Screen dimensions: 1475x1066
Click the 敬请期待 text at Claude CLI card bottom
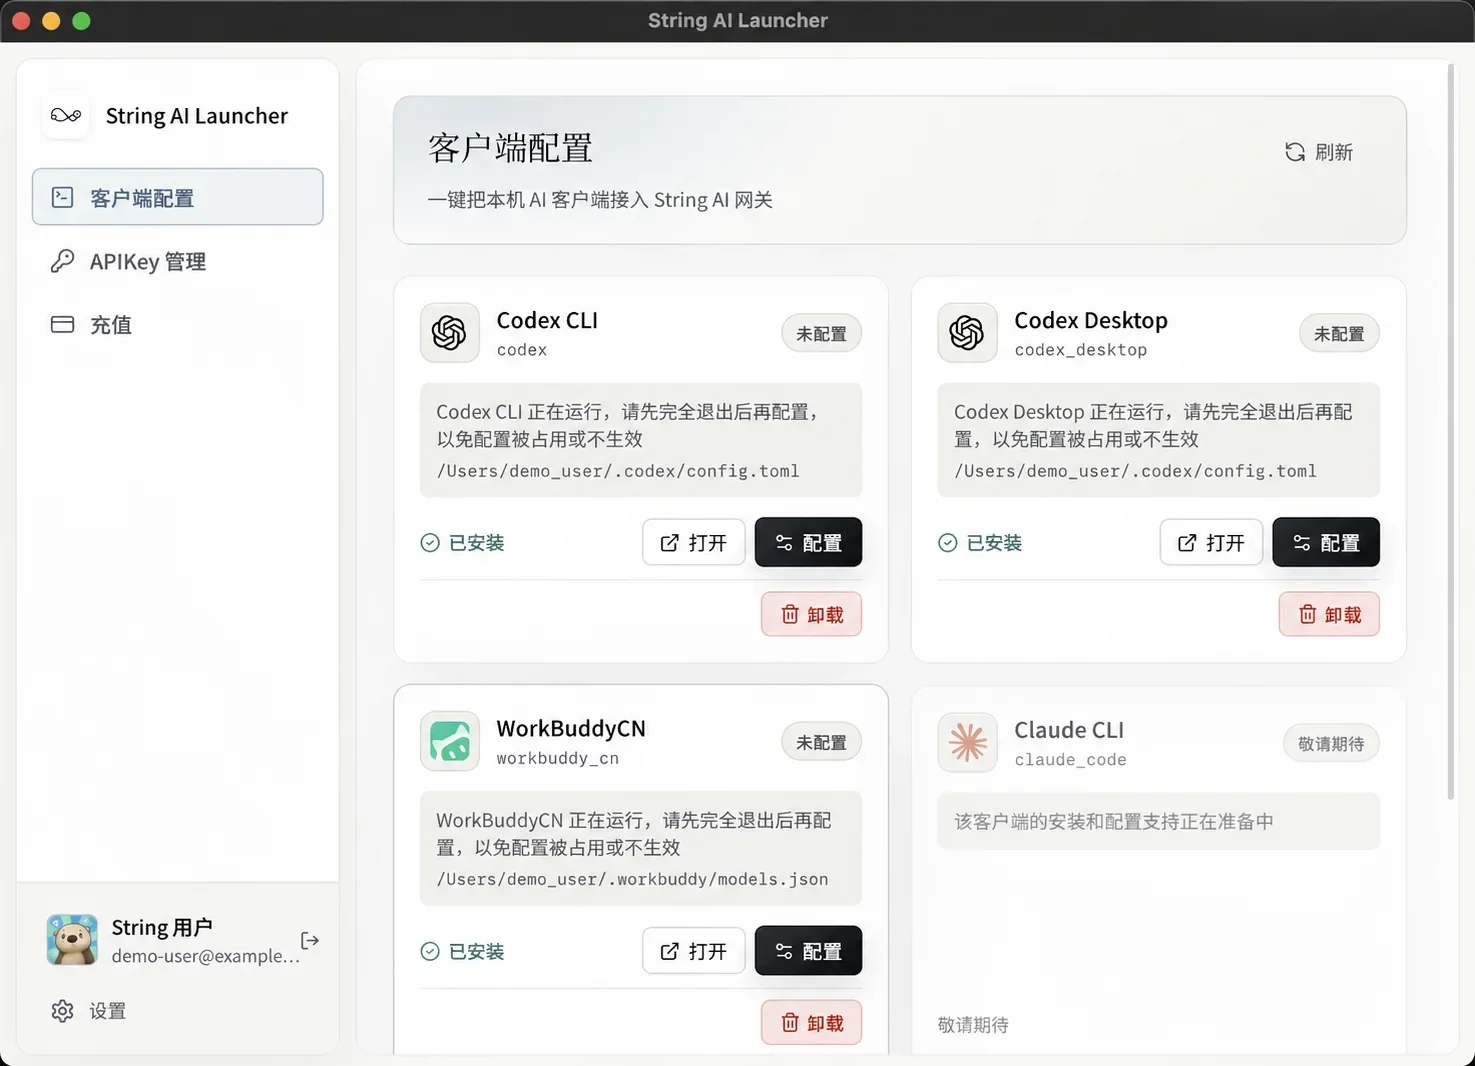click(973, 1025)
